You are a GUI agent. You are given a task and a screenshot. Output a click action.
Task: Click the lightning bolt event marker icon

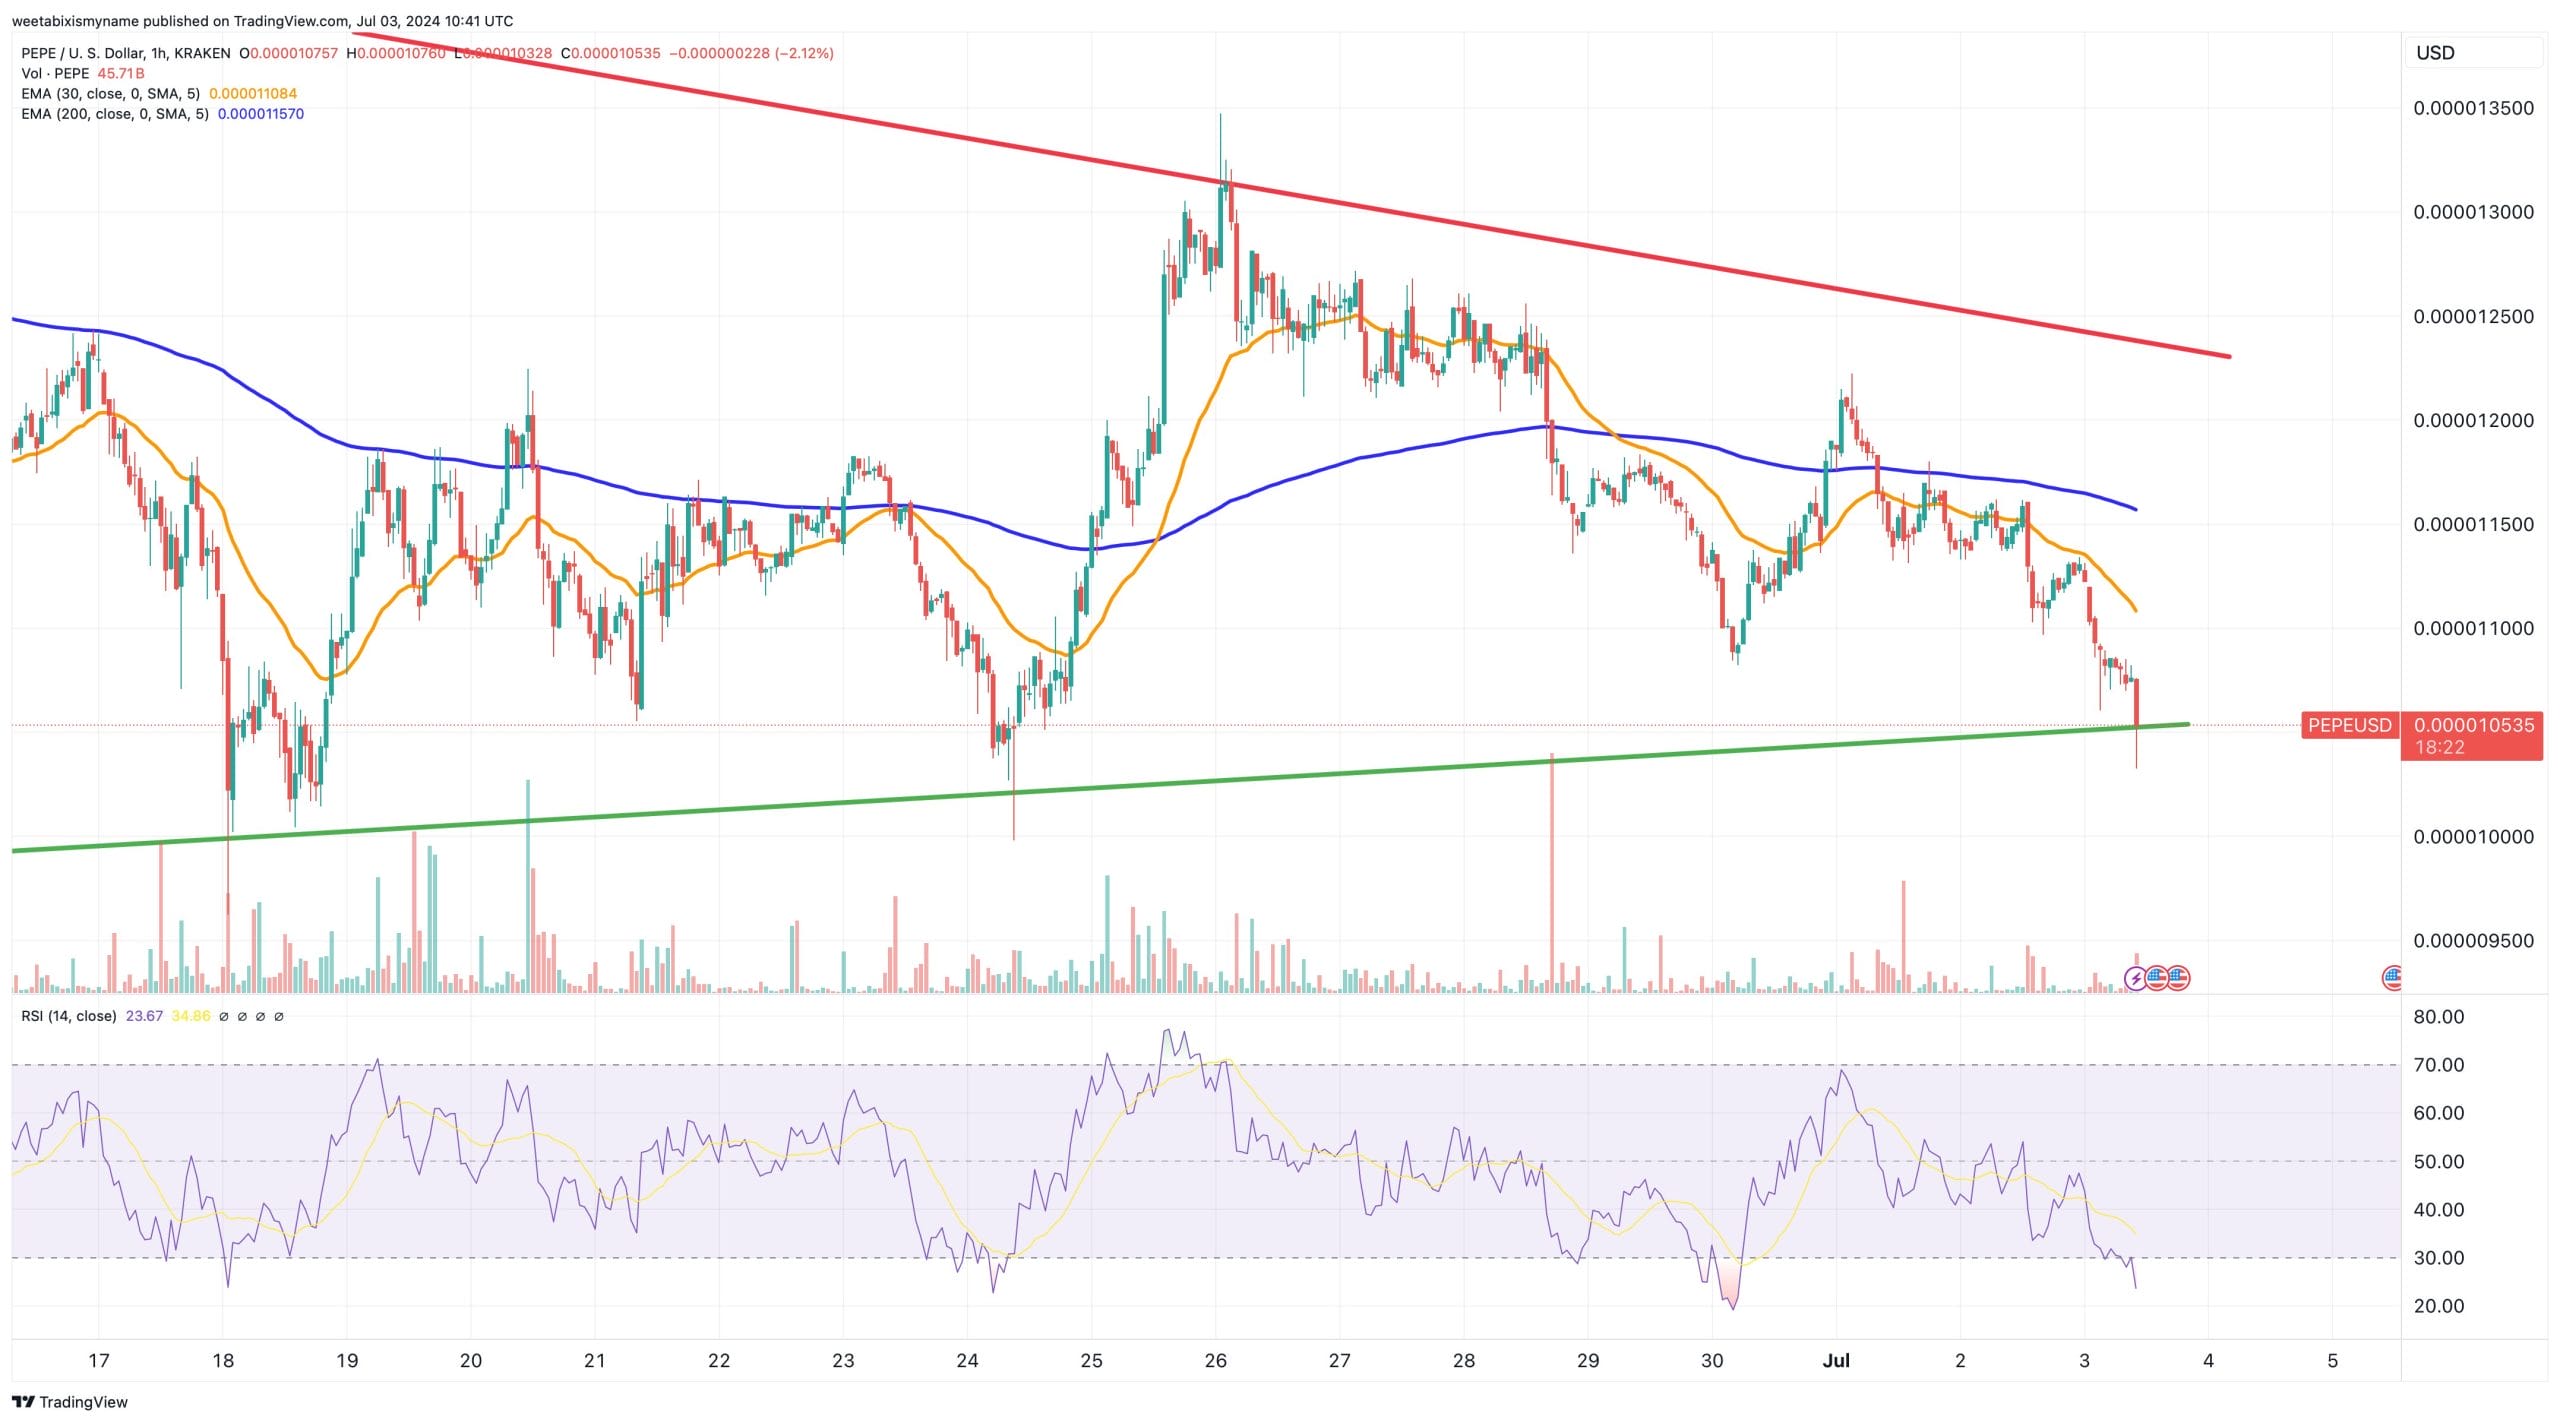(2136, 978)
